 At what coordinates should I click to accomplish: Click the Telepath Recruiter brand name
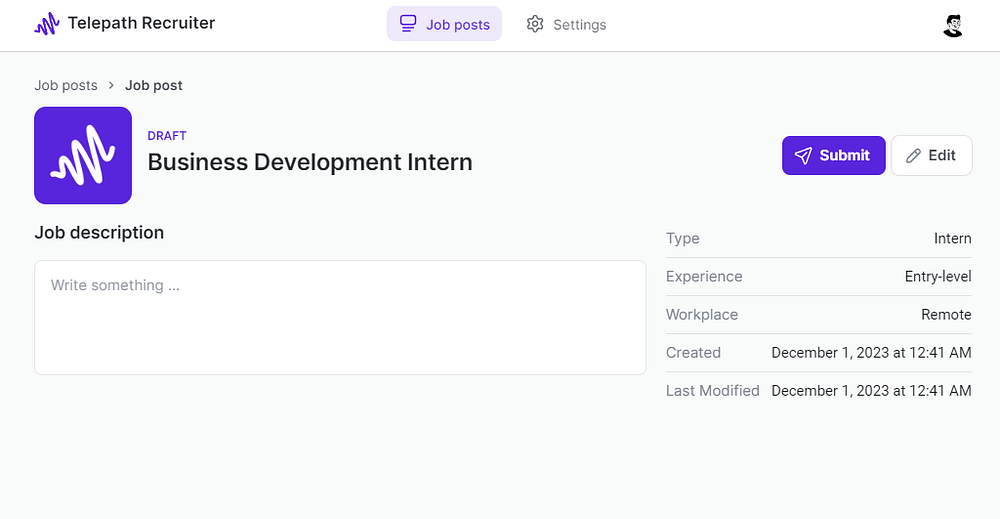coord(141,23)
